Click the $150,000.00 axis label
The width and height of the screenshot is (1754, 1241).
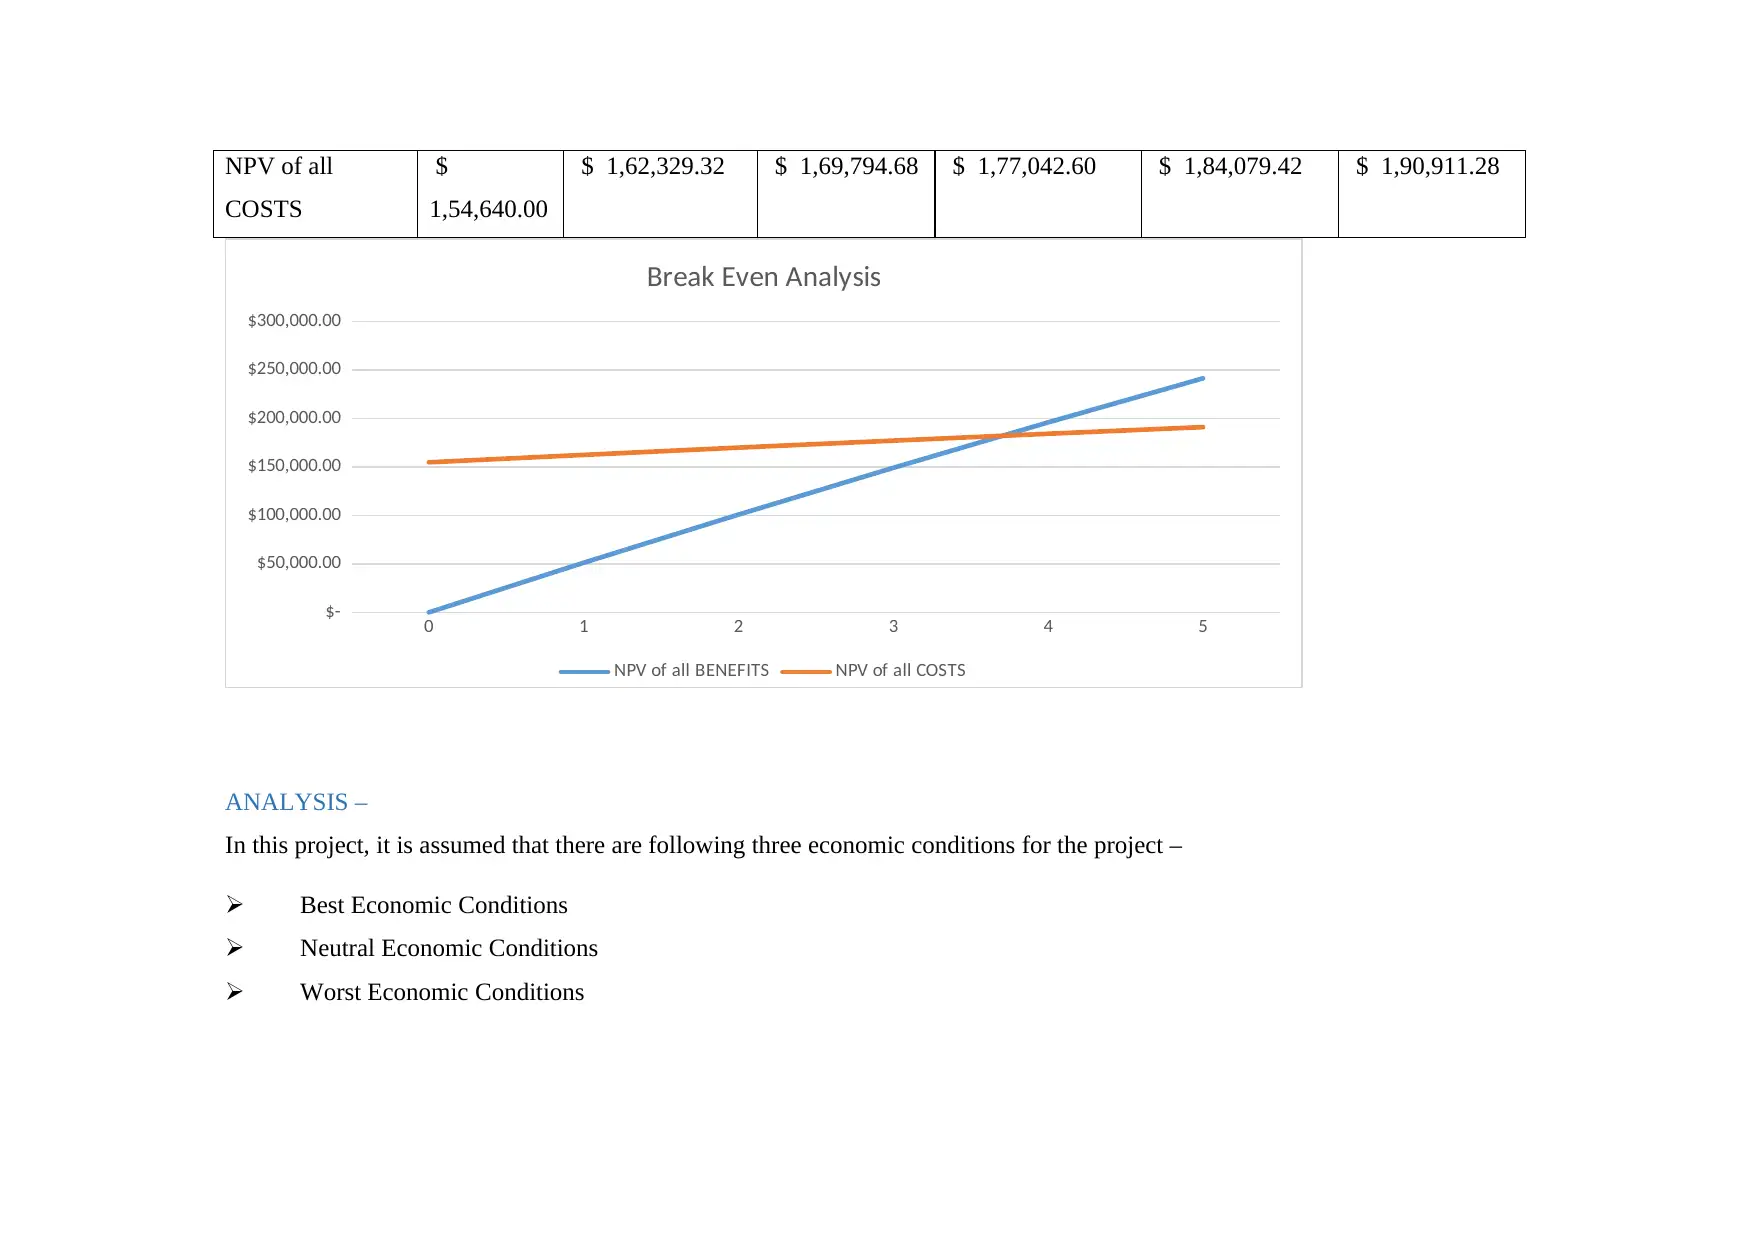click(x=294, y=466)
